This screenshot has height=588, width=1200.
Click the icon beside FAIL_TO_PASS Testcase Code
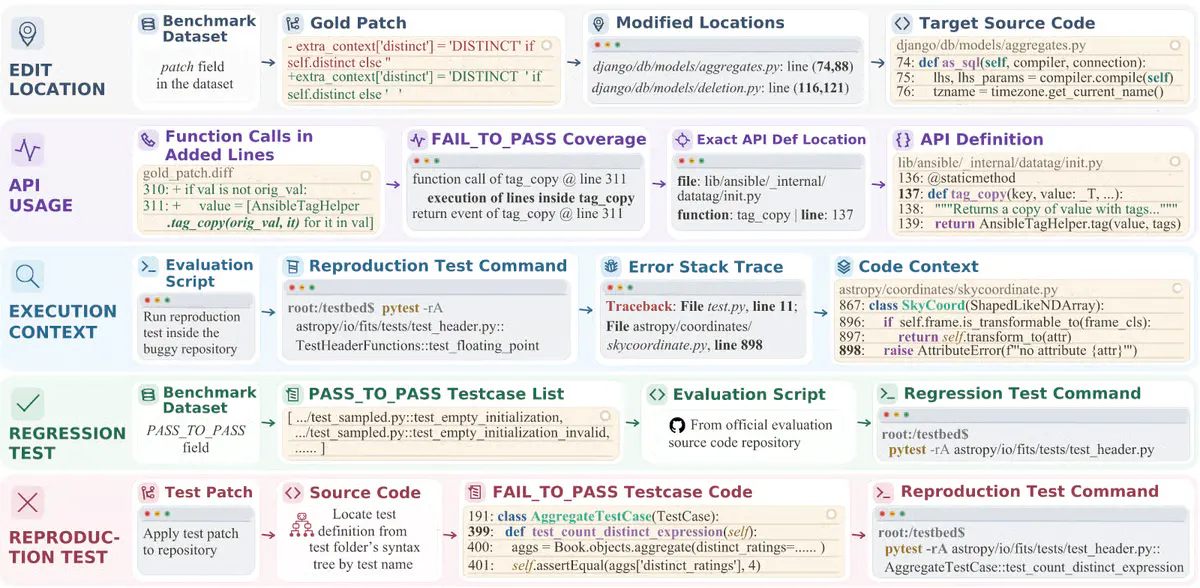[x=474, y=493]
